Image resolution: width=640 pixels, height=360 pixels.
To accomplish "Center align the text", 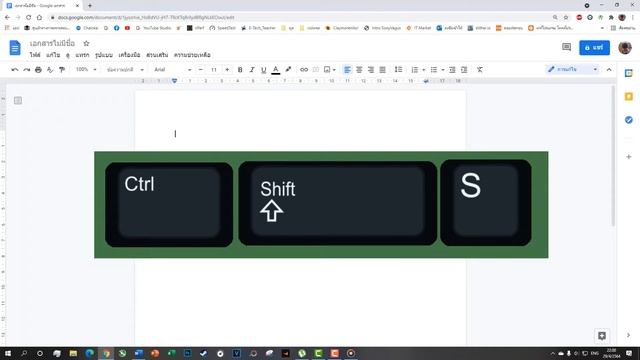I will click(359, 70).
